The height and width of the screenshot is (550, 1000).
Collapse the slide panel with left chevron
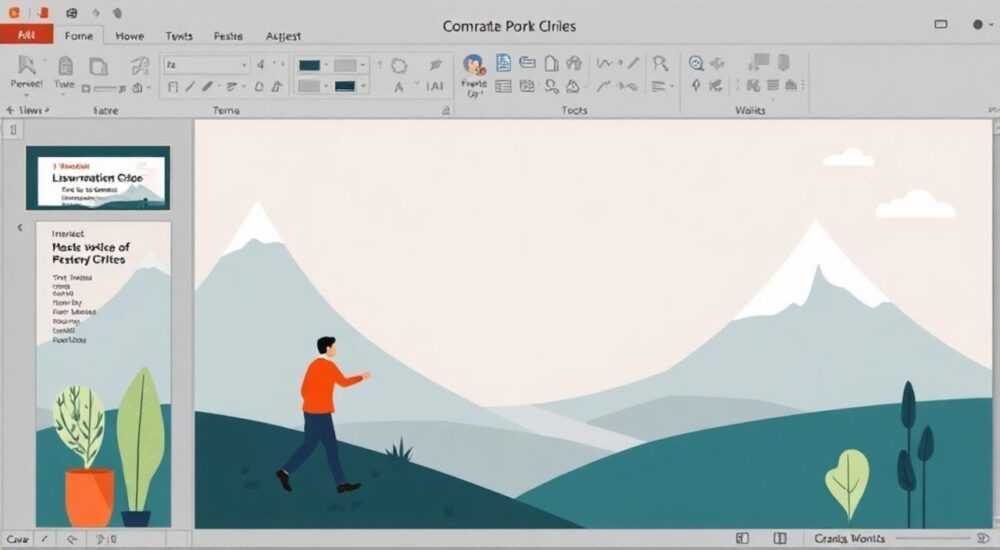coord(20,227)
